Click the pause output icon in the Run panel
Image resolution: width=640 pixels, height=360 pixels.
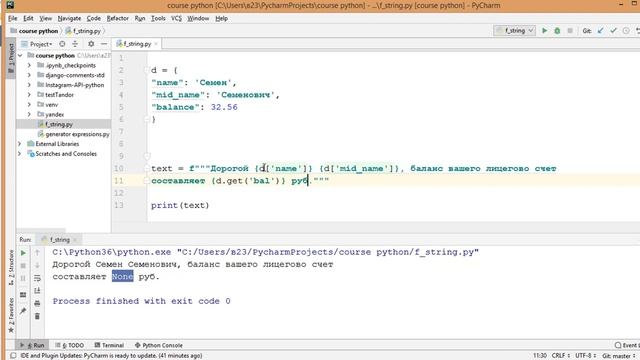(x=23, y=278)
